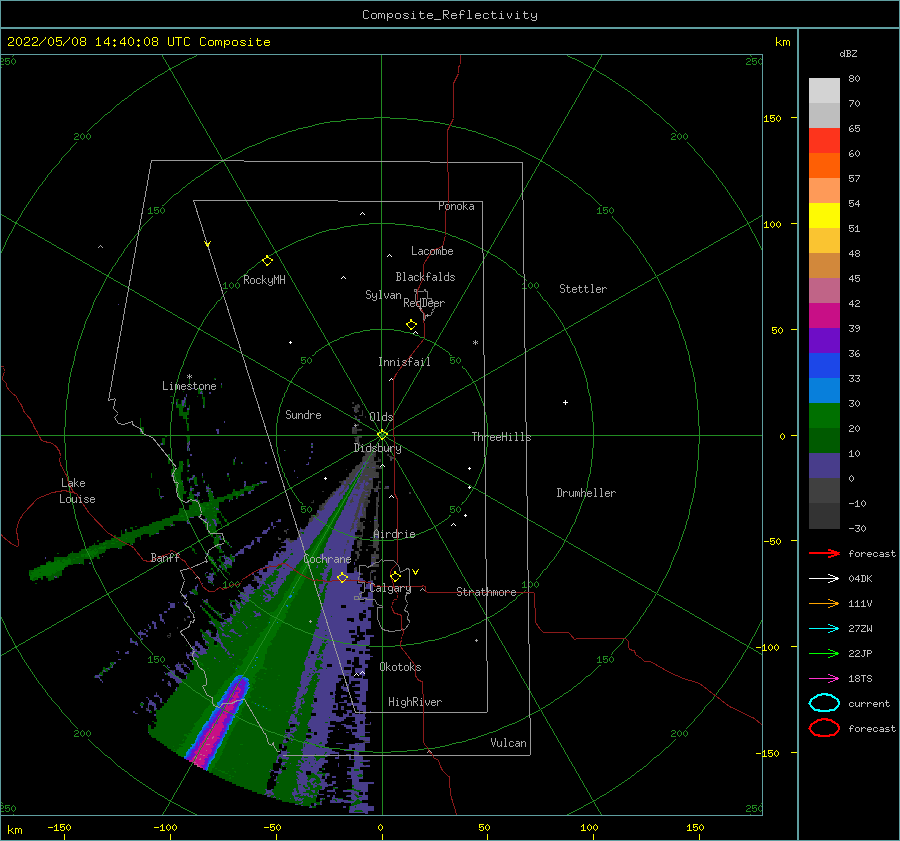The width and height of the screenshot is (900, 841).
Task: Click the white plus marker east of ThreeHills
Action: (565, 402)
